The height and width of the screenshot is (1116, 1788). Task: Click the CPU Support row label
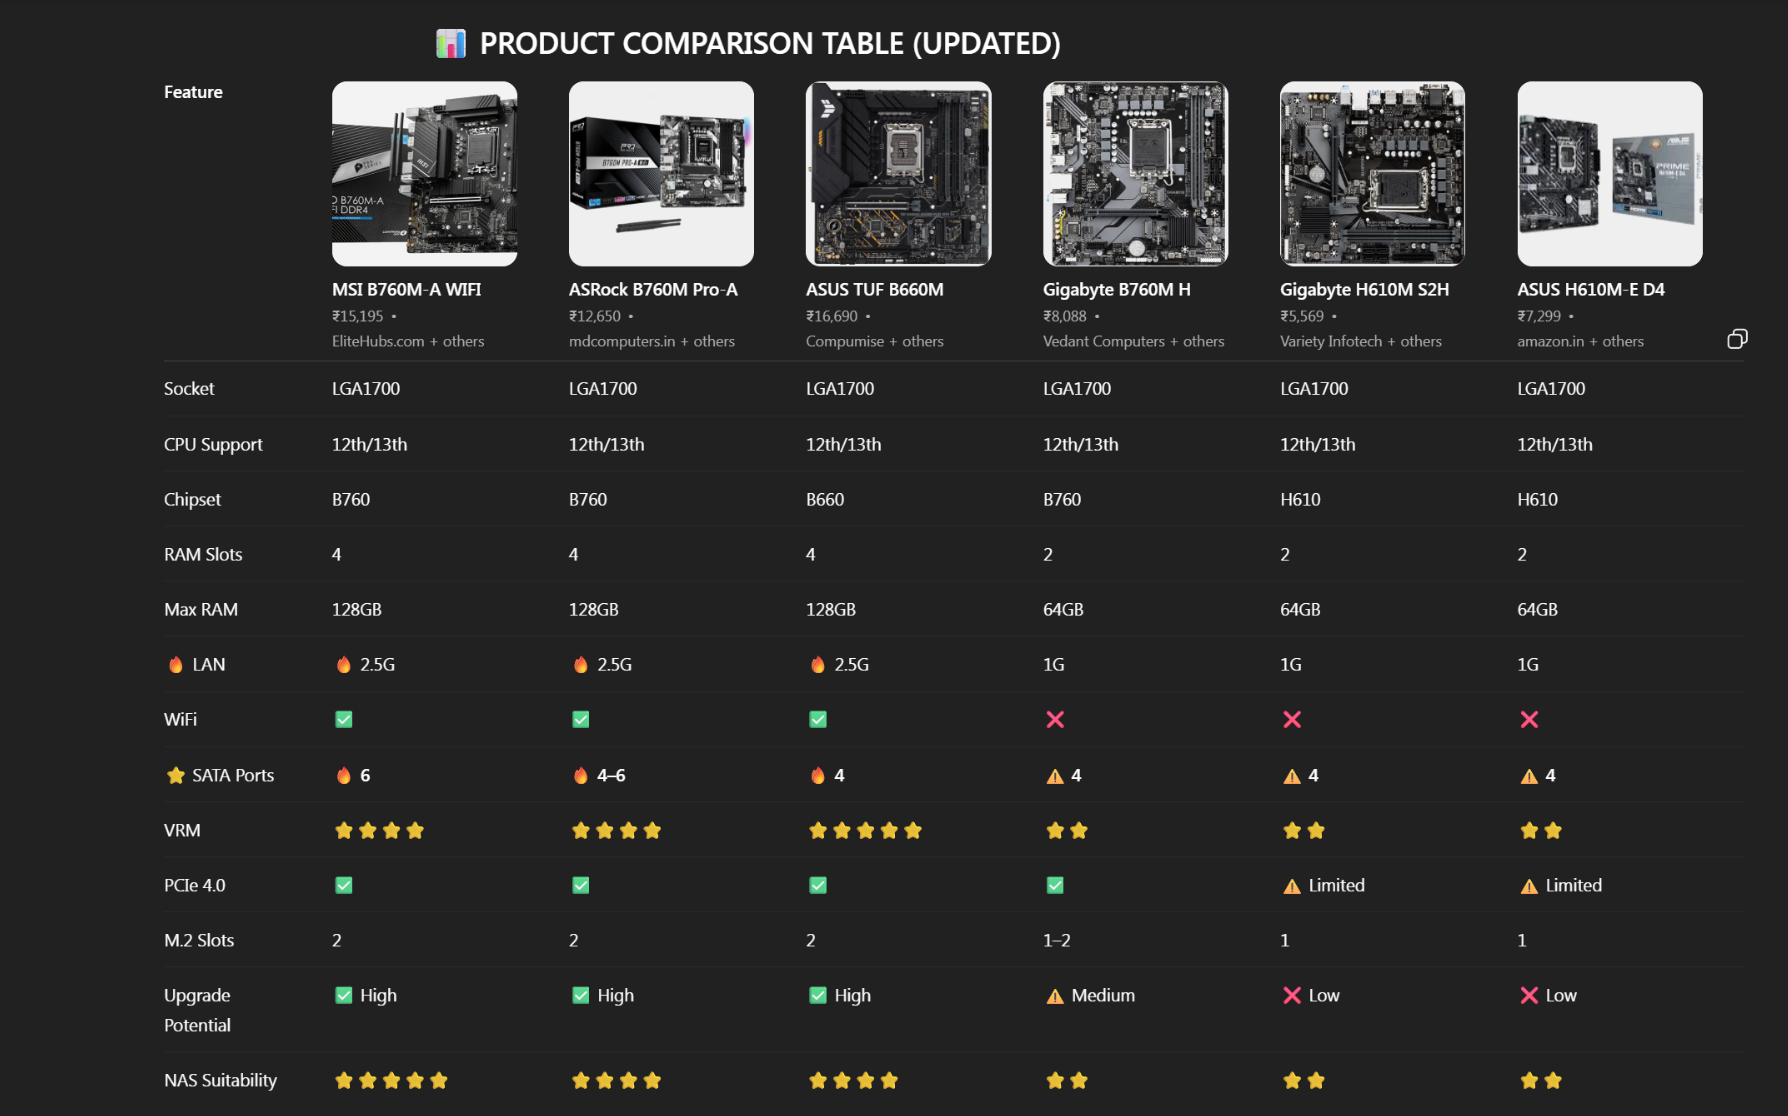point(213,444)
